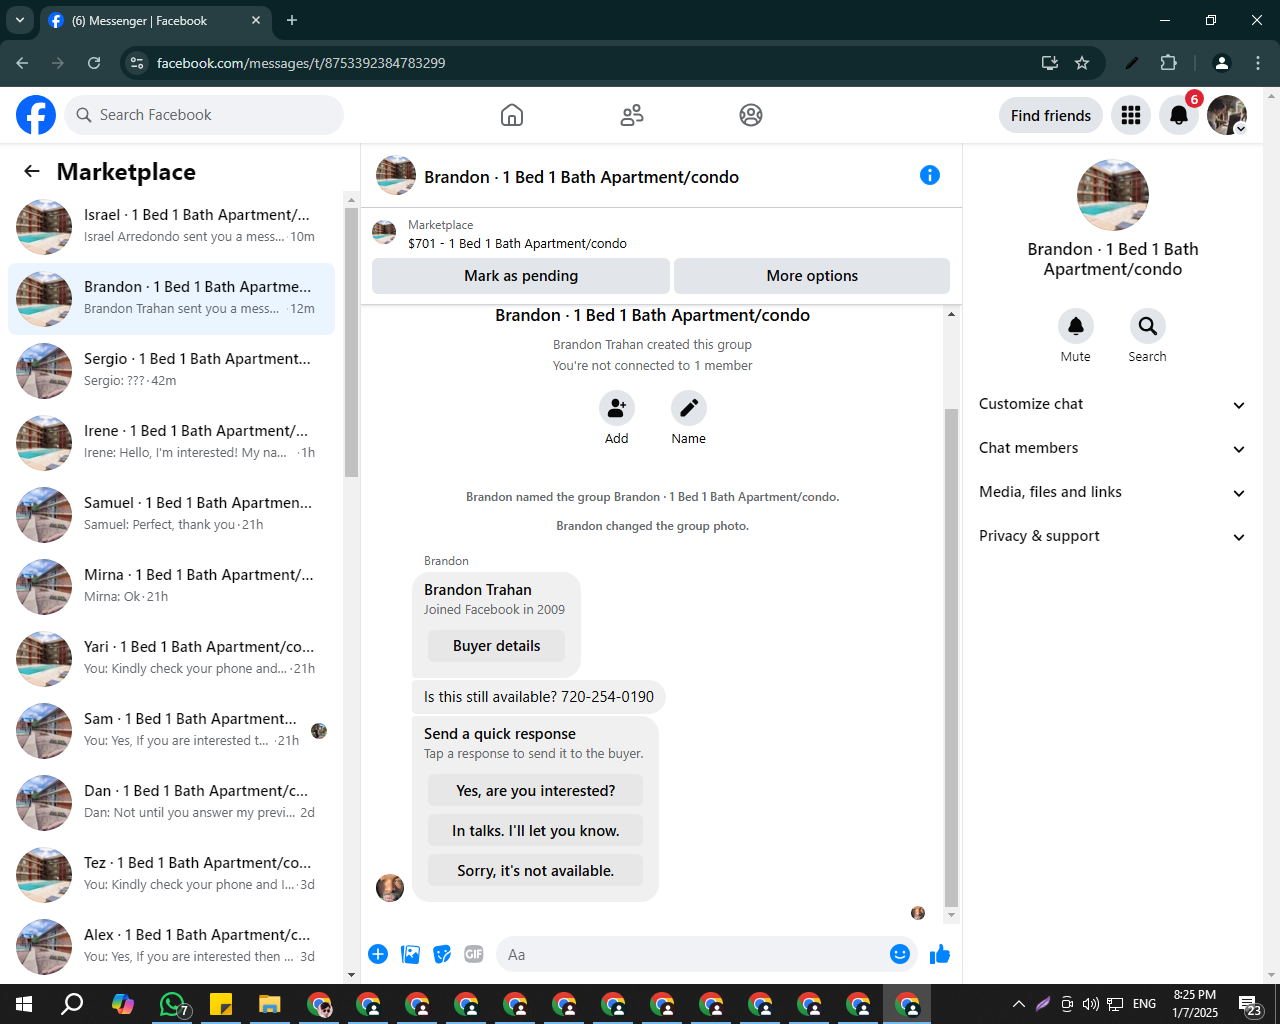Open Sergio's apartment conversation
This screenshot has width=1280, height=1024.
172,371
